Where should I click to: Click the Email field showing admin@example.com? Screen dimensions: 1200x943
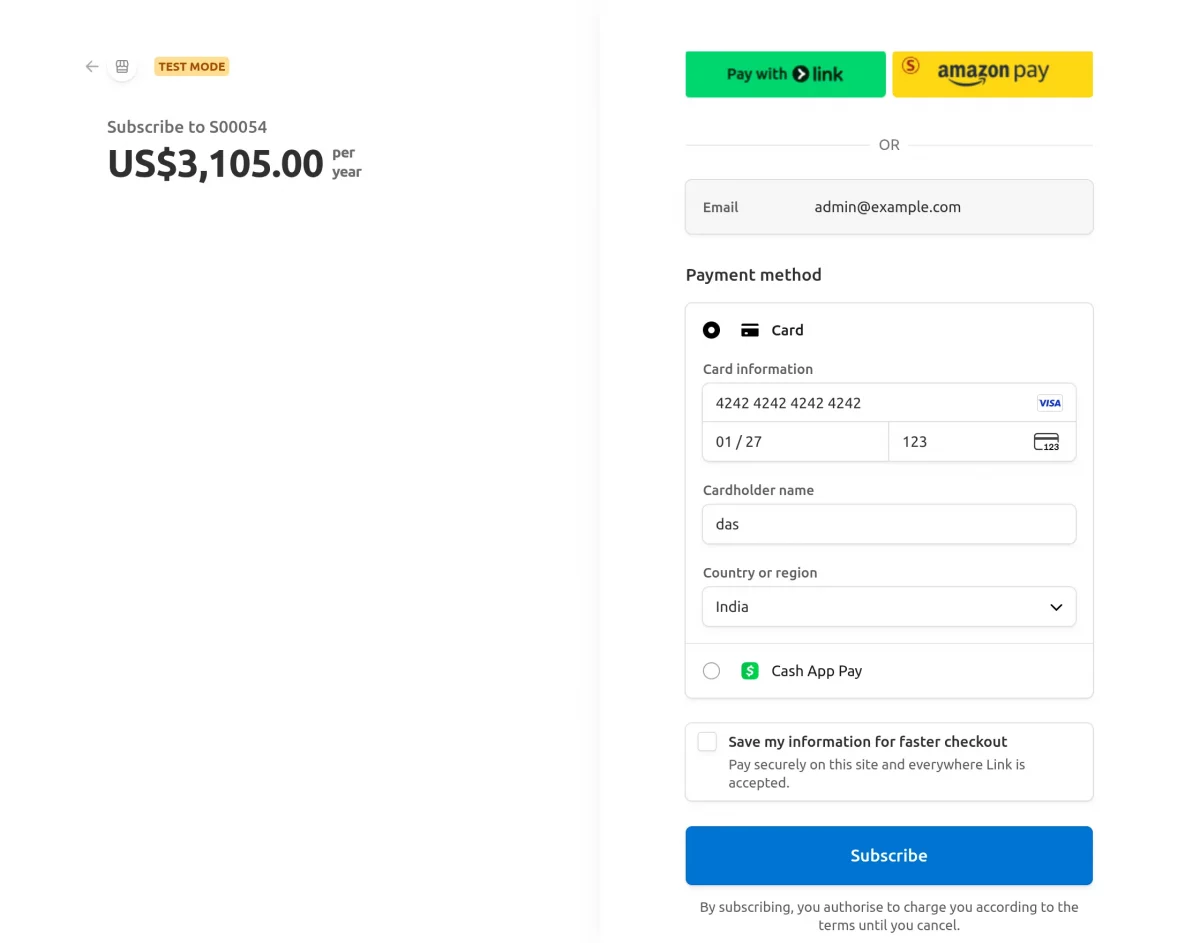(x=888, y=207)
